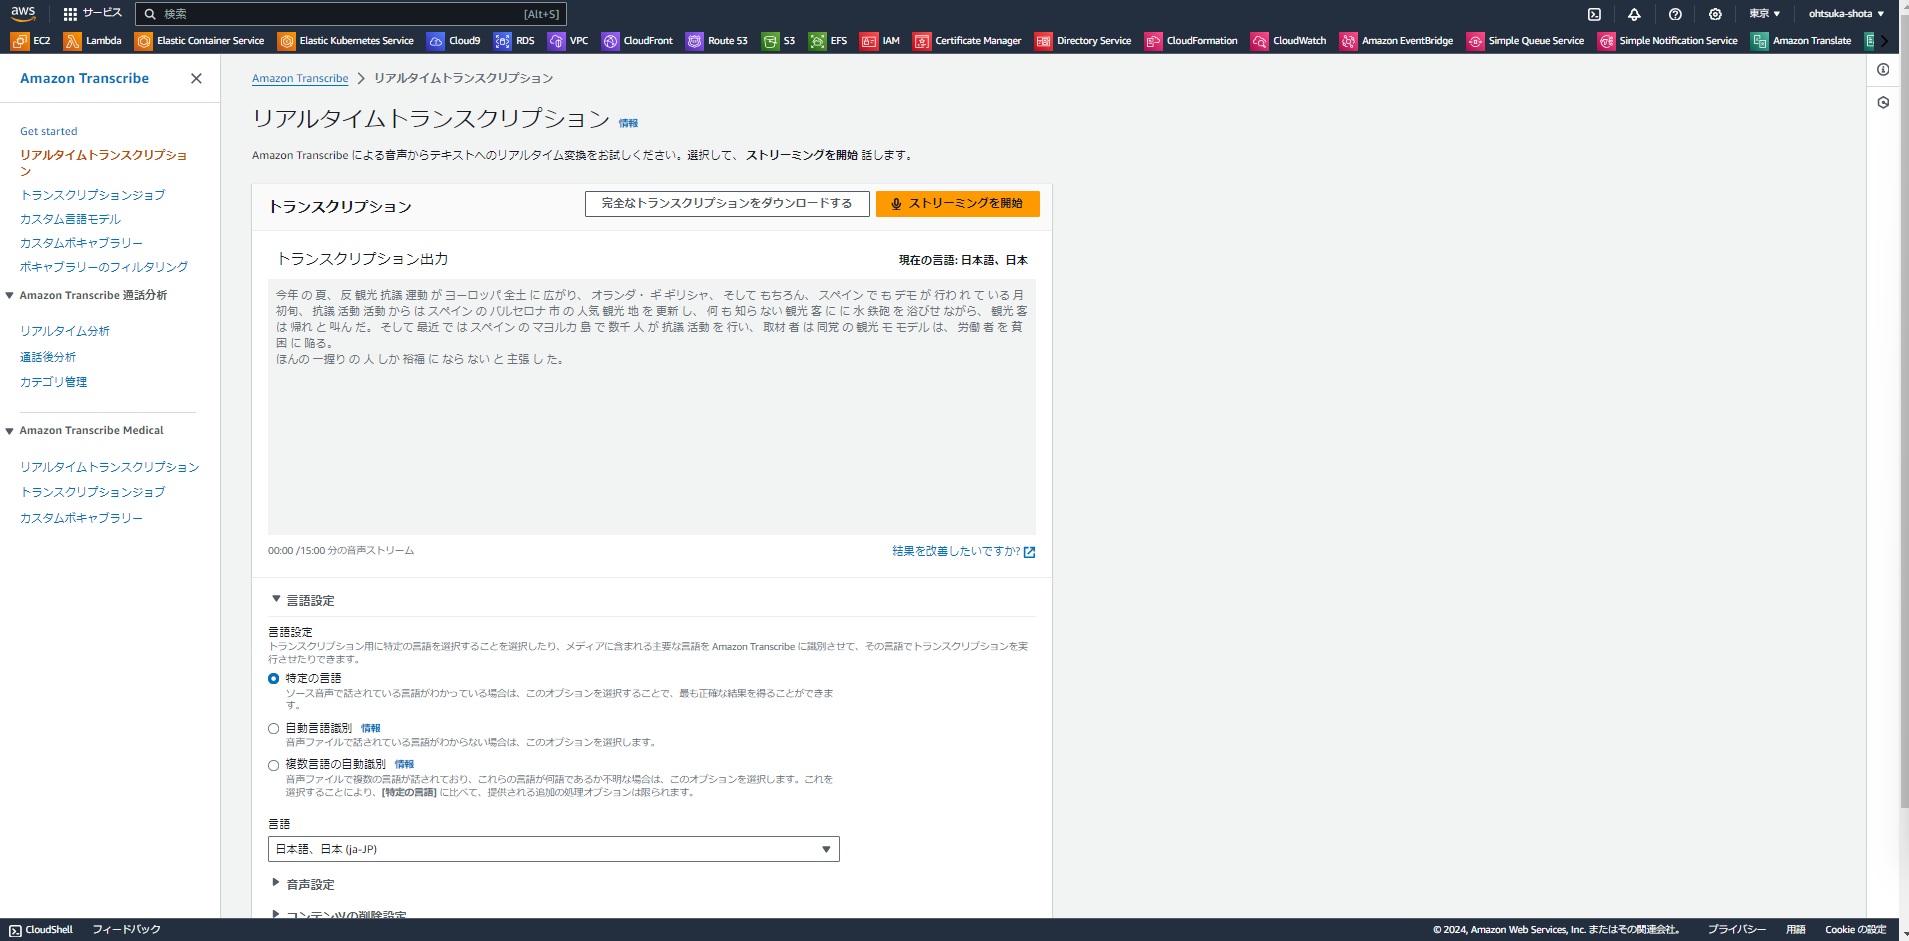Start streaming with ストリーミングを開始 button

coord(958,204)
